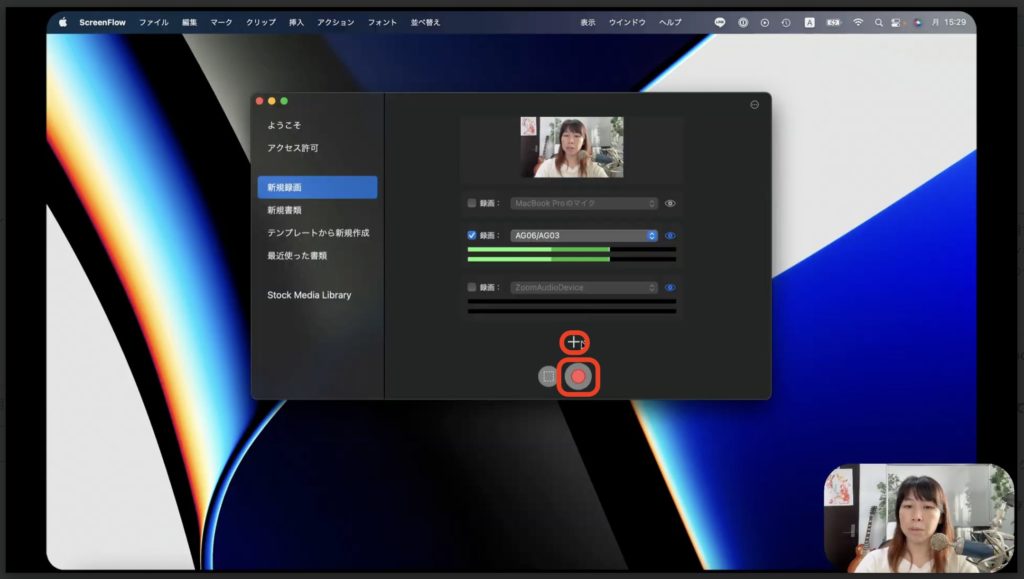Select テンプレートから新規作成 in the sidebar
This screenshot has height=579, width=1024.
(x=318, y=233)
